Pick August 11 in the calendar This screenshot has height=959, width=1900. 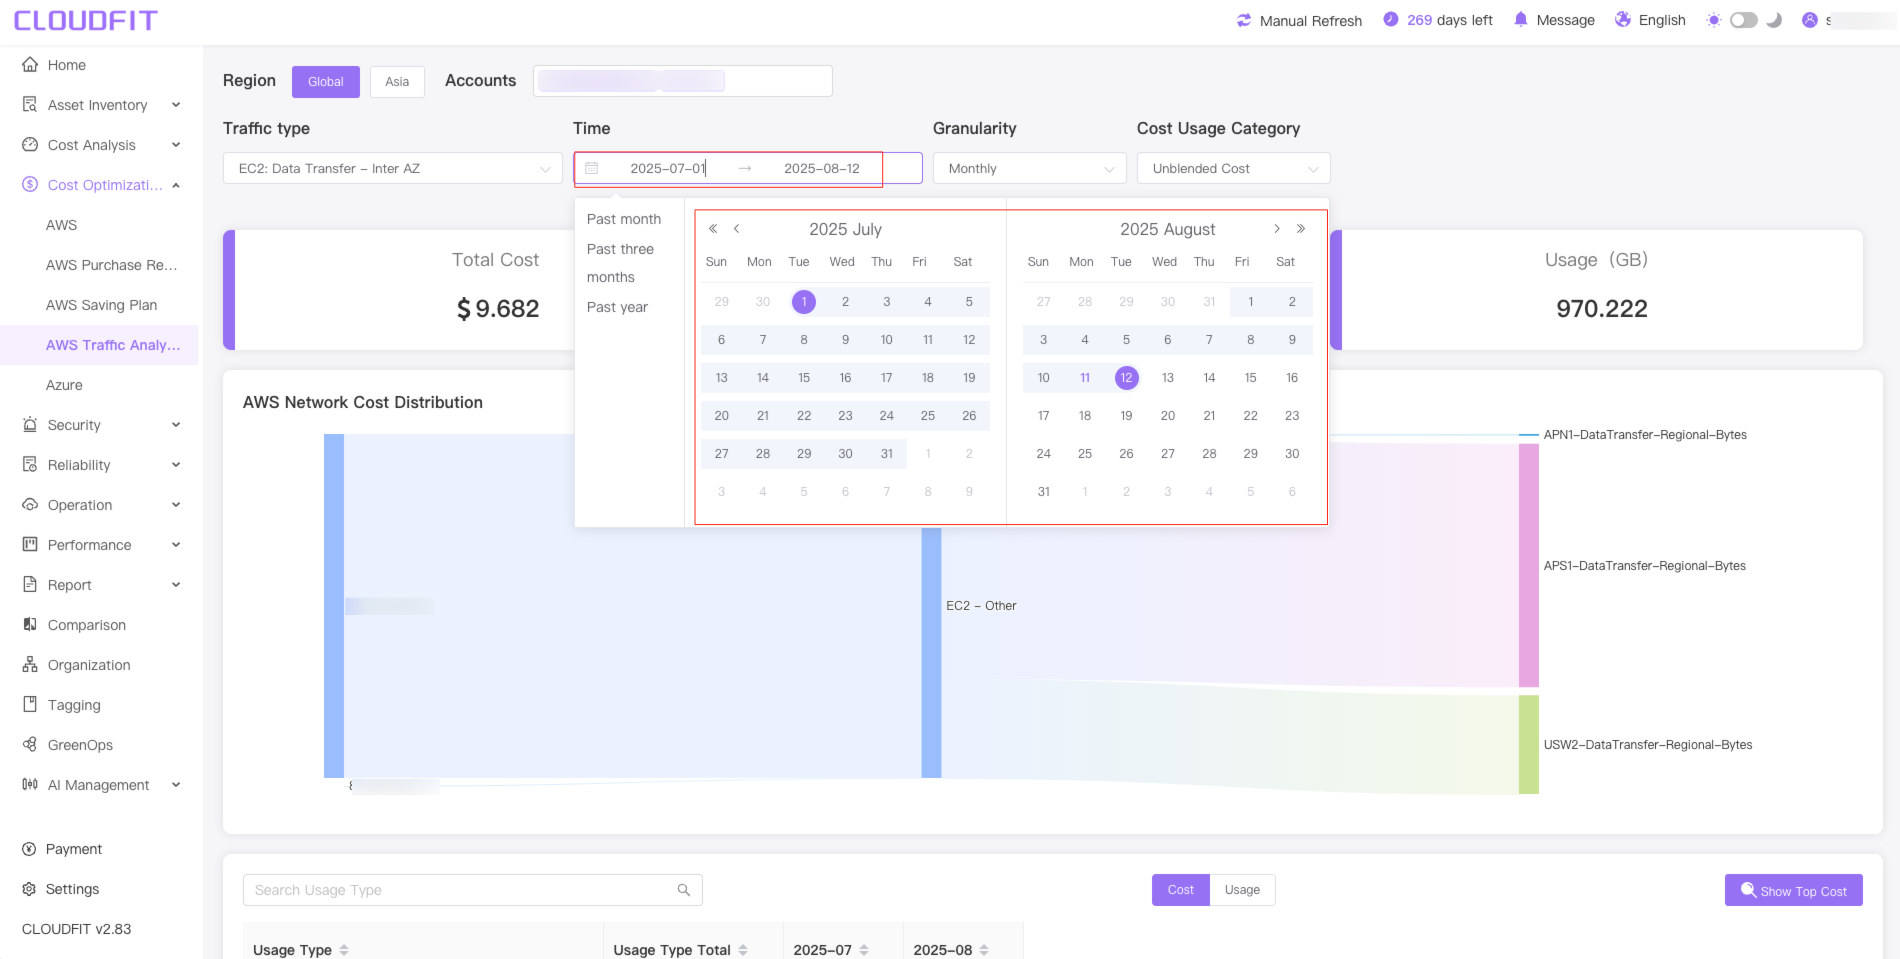[x=1085, y=378]
